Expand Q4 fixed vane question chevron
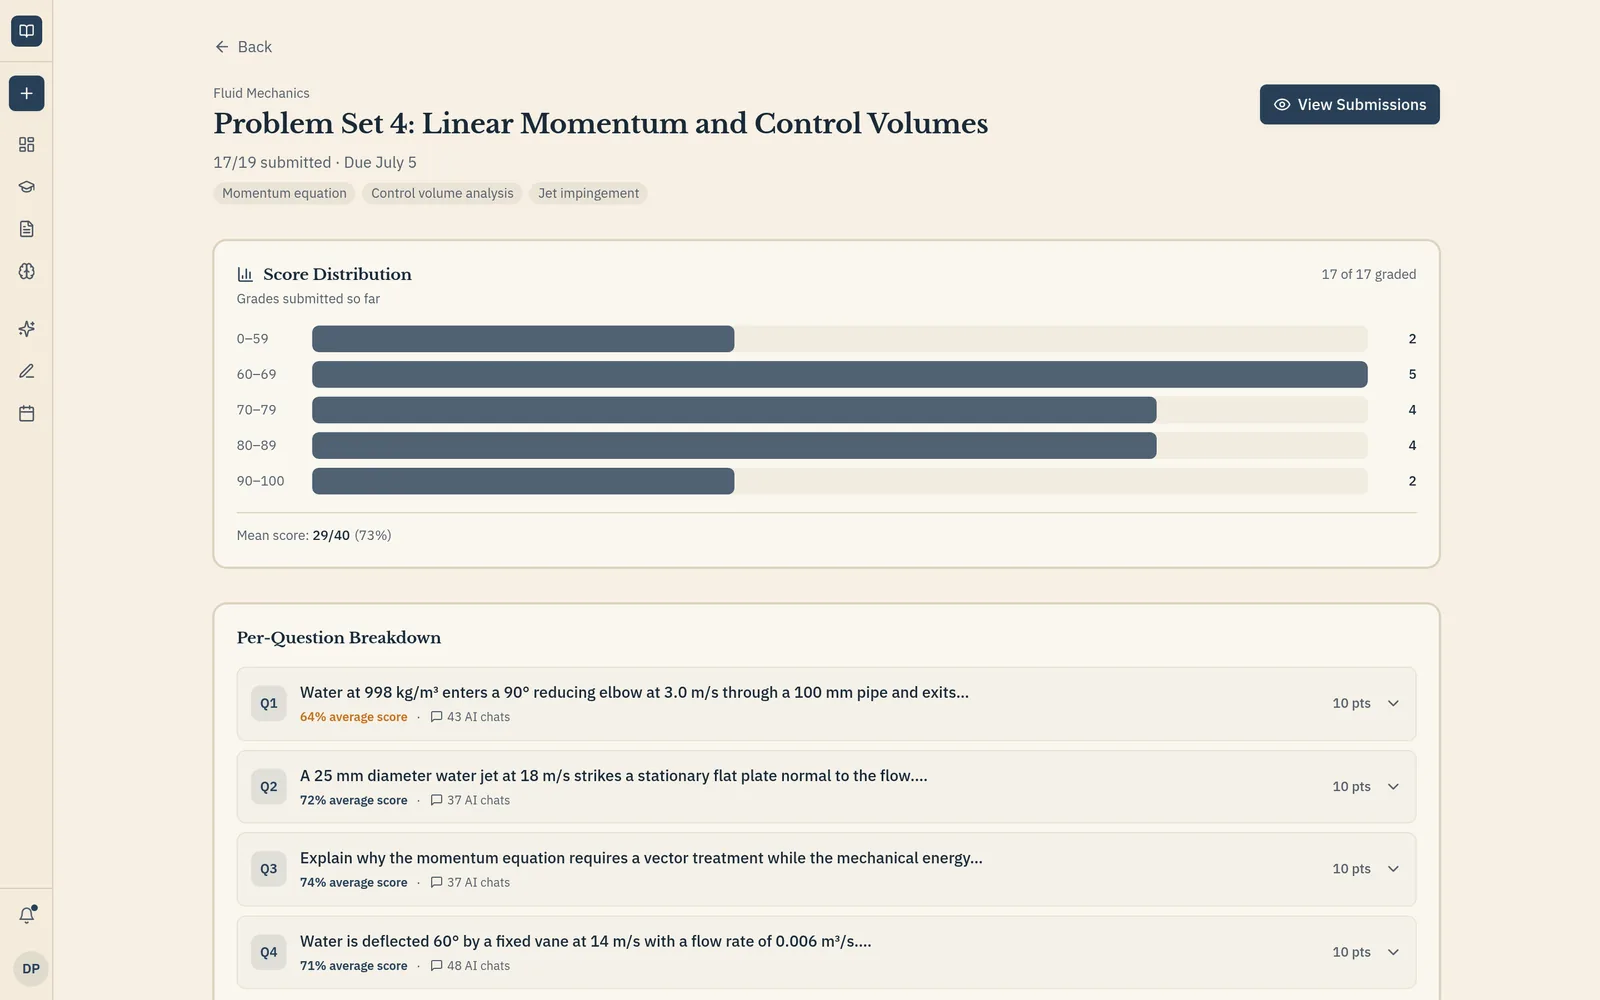 (1393, 952)
